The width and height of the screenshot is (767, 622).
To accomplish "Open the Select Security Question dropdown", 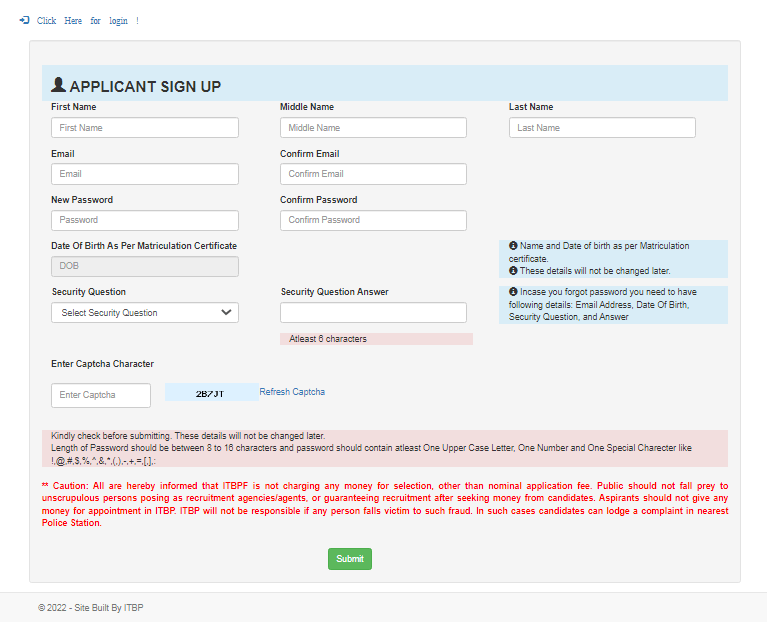I will [145, 313].
